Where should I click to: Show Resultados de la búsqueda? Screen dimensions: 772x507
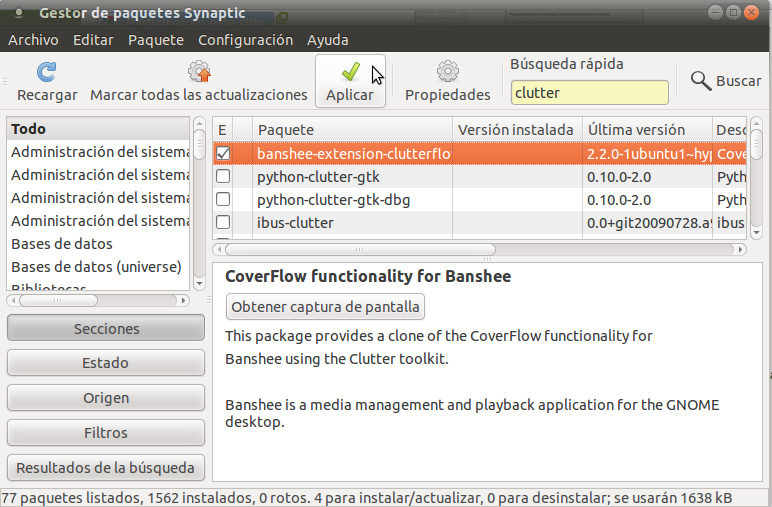106,468
